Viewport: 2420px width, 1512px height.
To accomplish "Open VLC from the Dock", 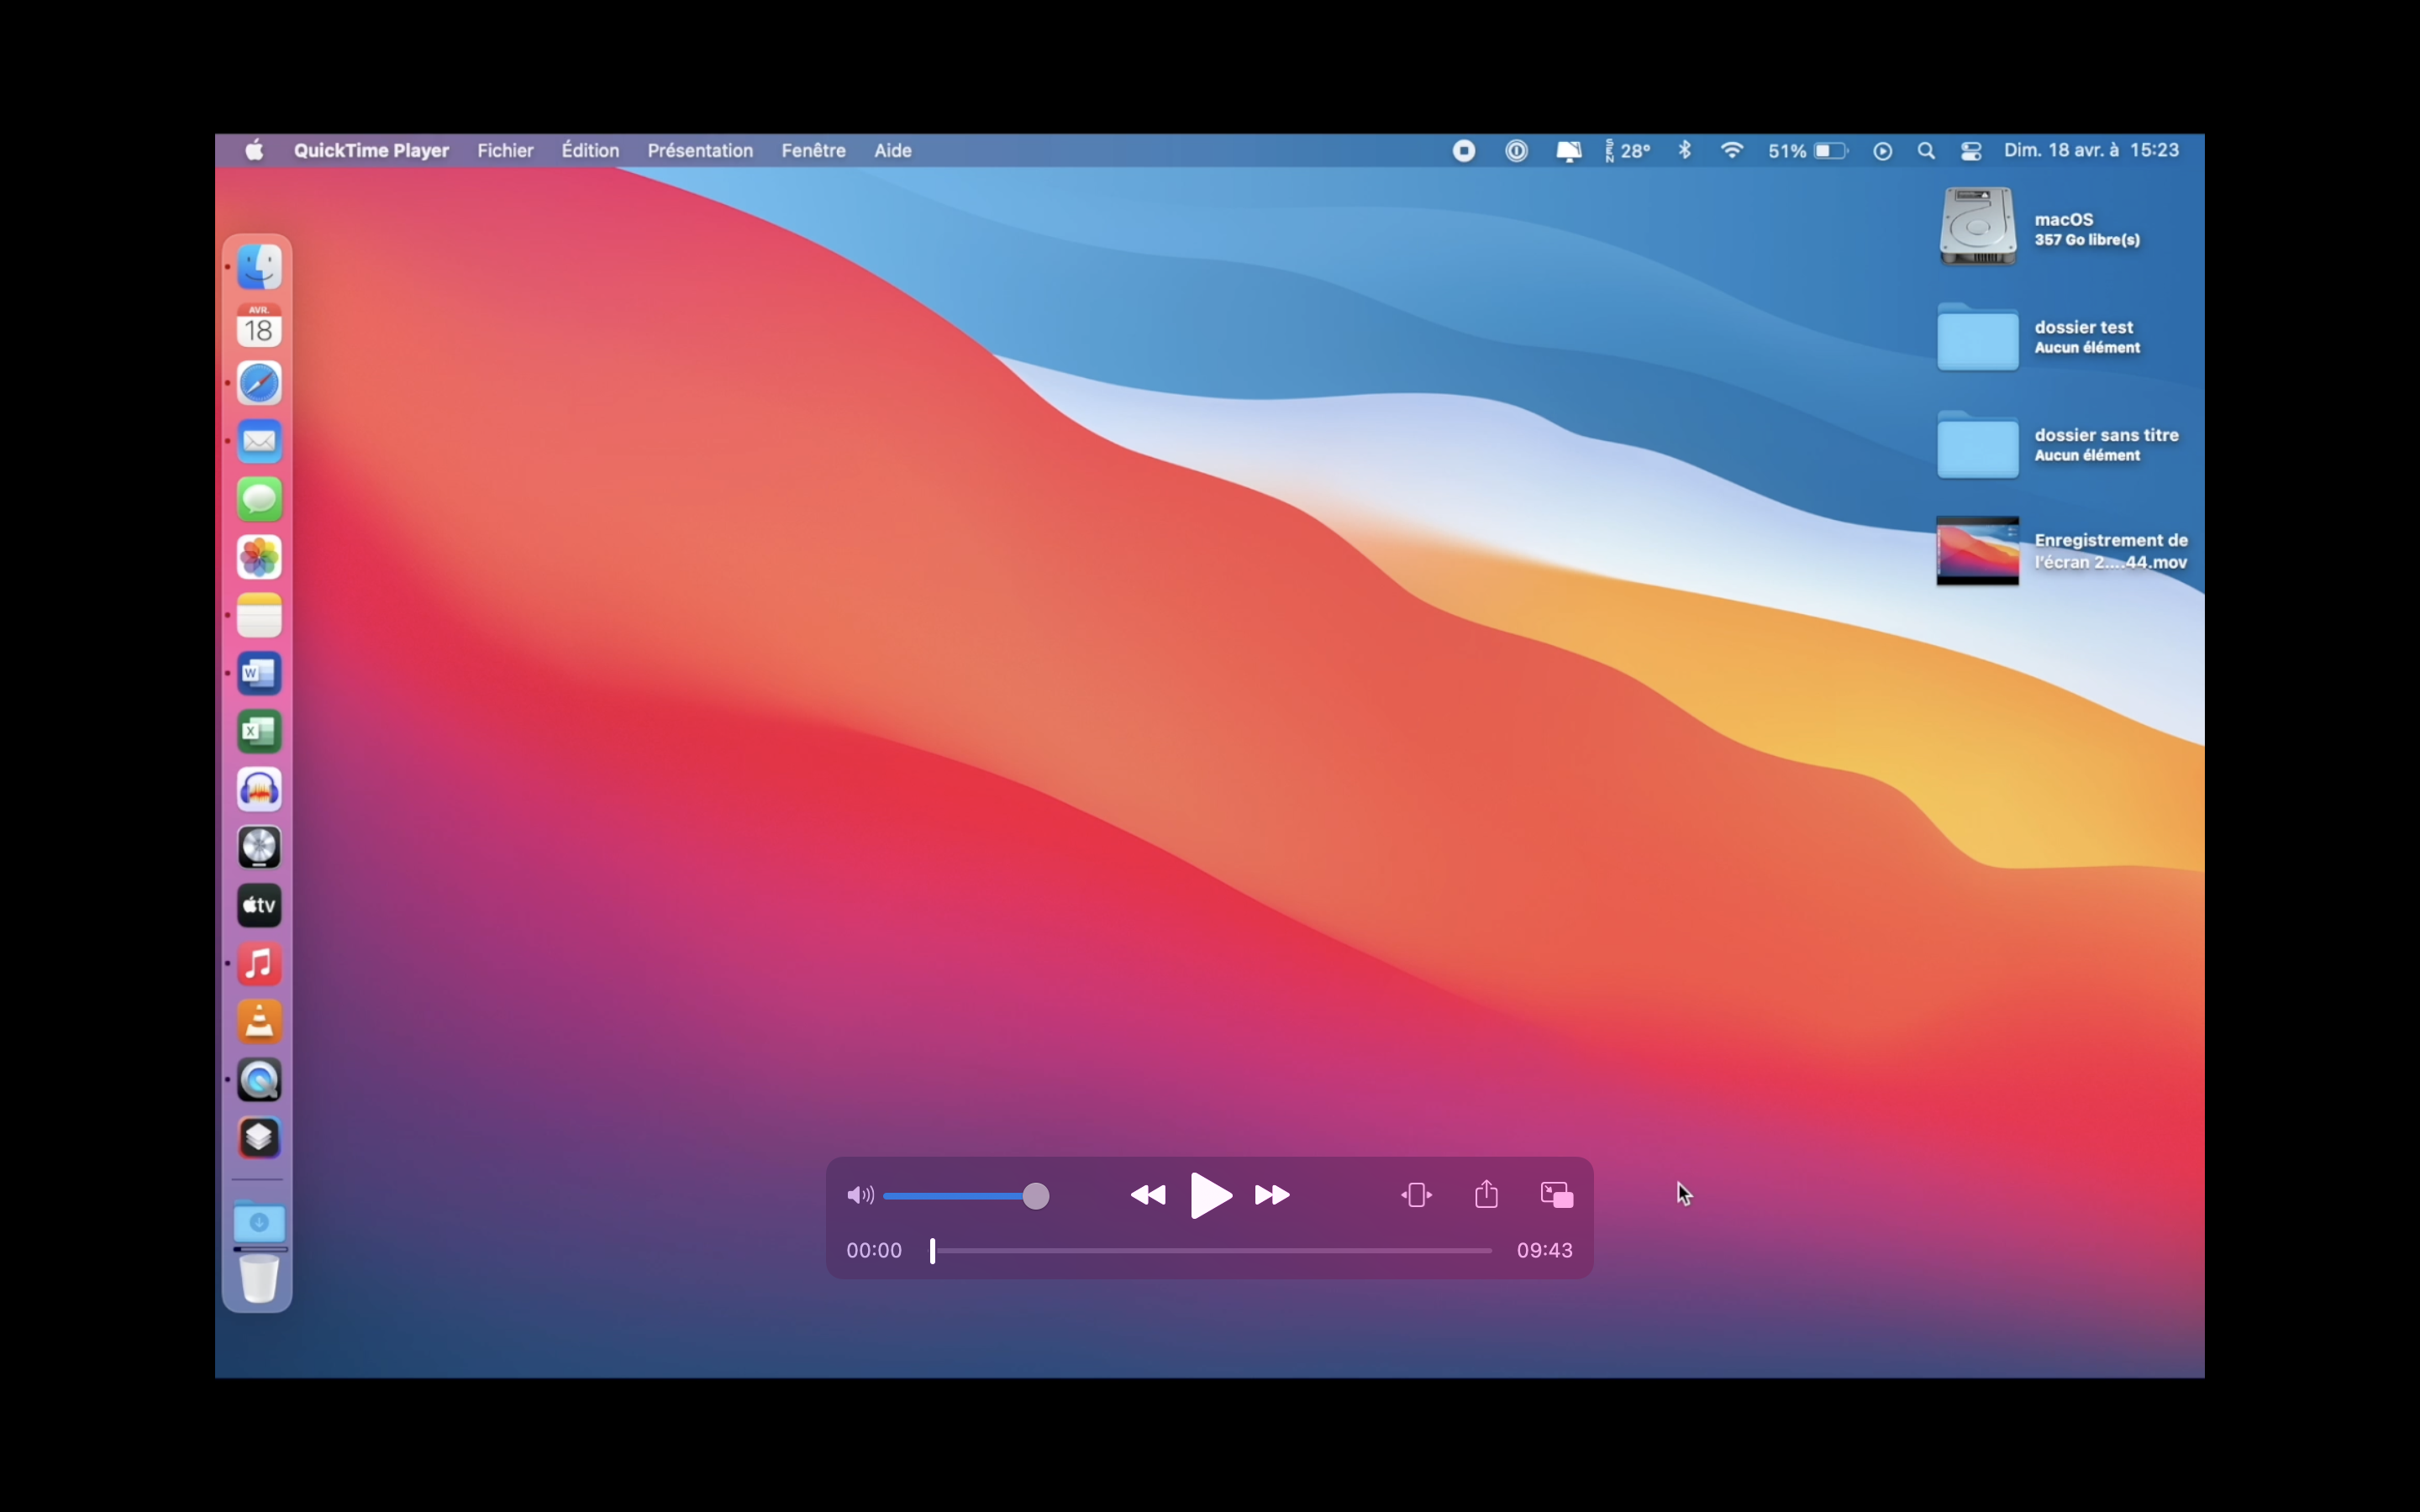I will click(259, 1022).
